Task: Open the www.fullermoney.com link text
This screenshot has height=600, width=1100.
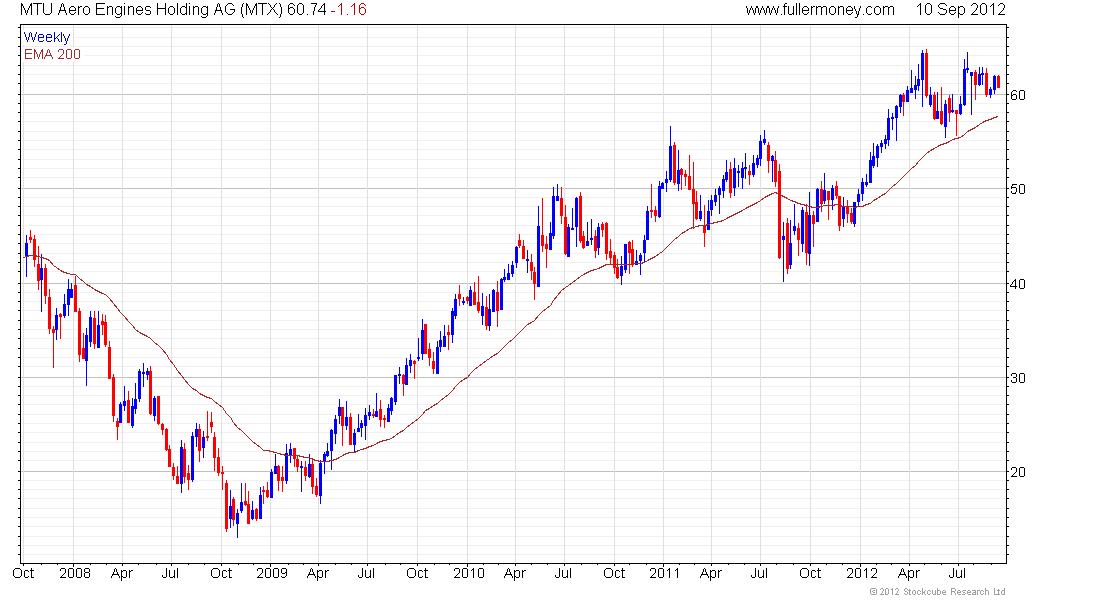Action: (820, 10)
